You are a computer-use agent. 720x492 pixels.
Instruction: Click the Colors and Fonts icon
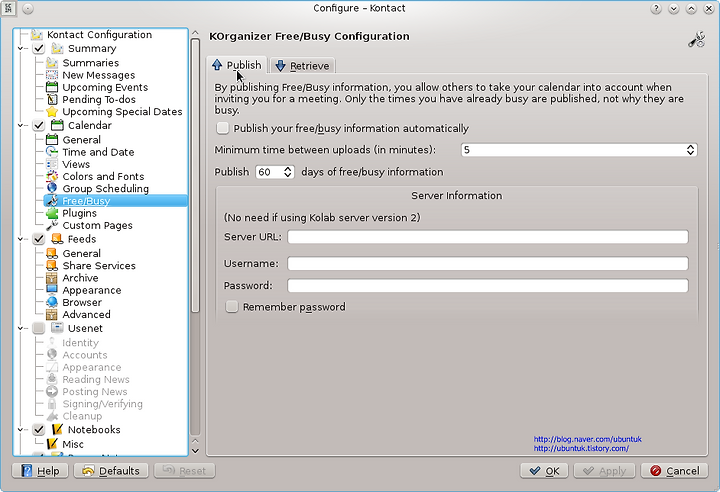click(x=52, y=176)
